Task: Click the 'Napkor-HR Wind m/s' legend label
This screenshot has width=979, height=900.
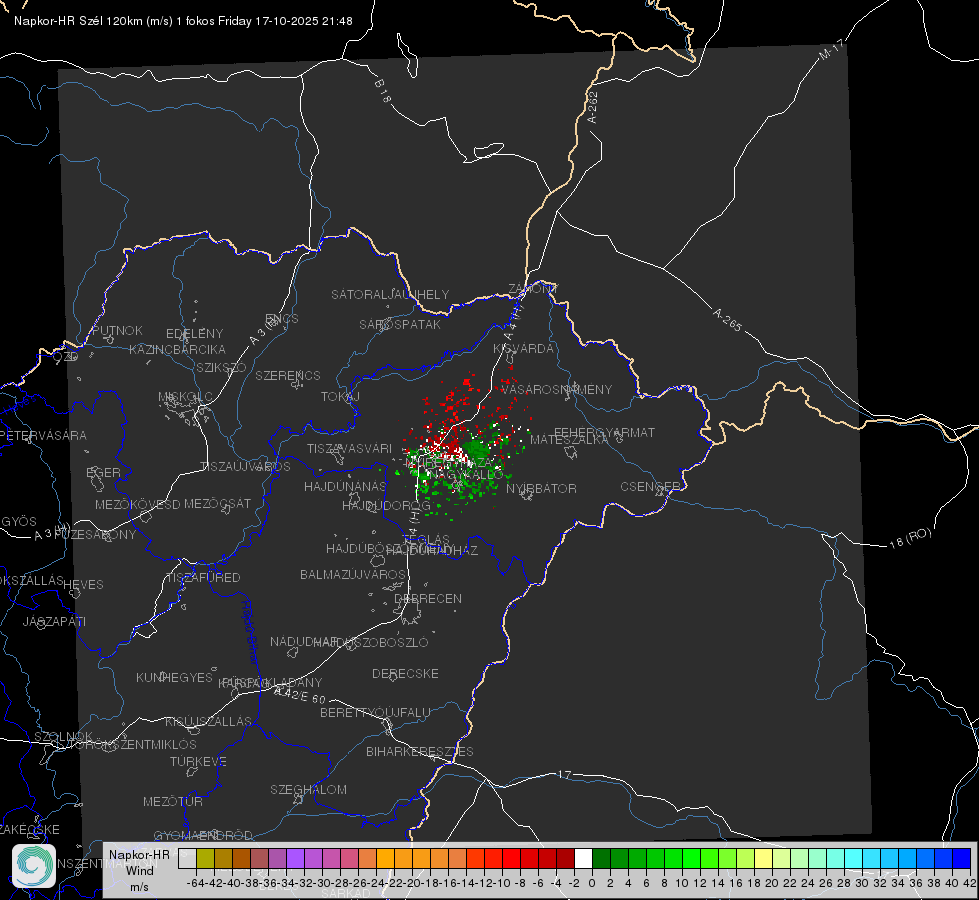Action: (x=139, y=871)
